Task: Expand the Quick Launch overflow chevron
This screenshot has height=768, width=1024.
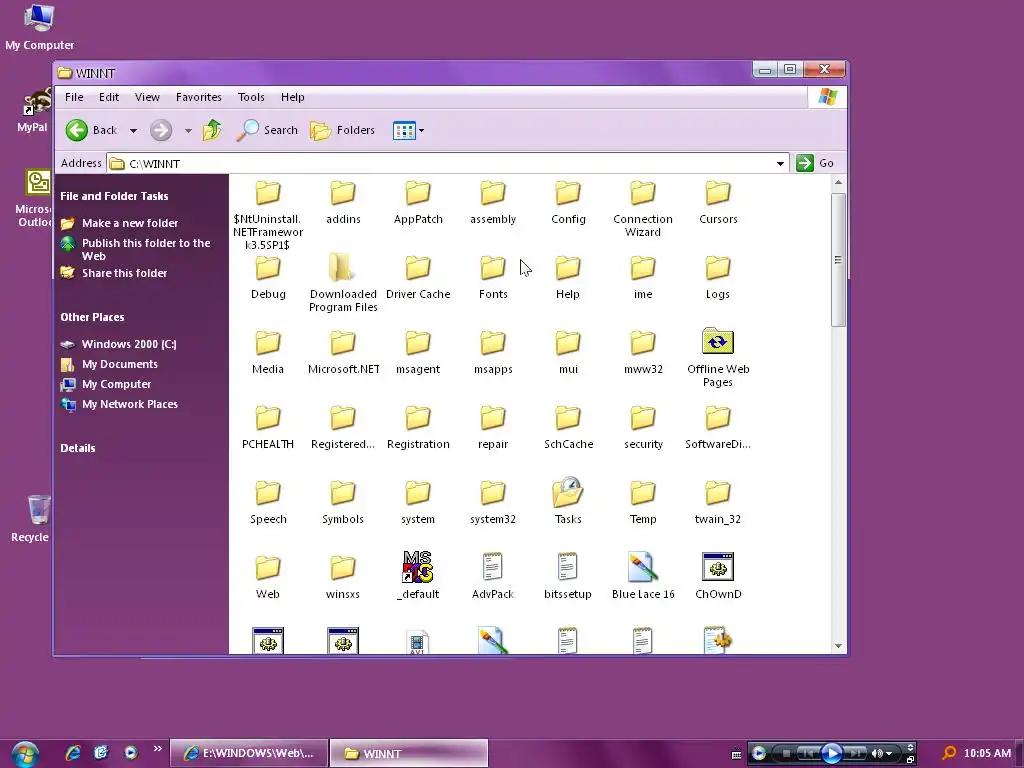Action: click(157, 749)
